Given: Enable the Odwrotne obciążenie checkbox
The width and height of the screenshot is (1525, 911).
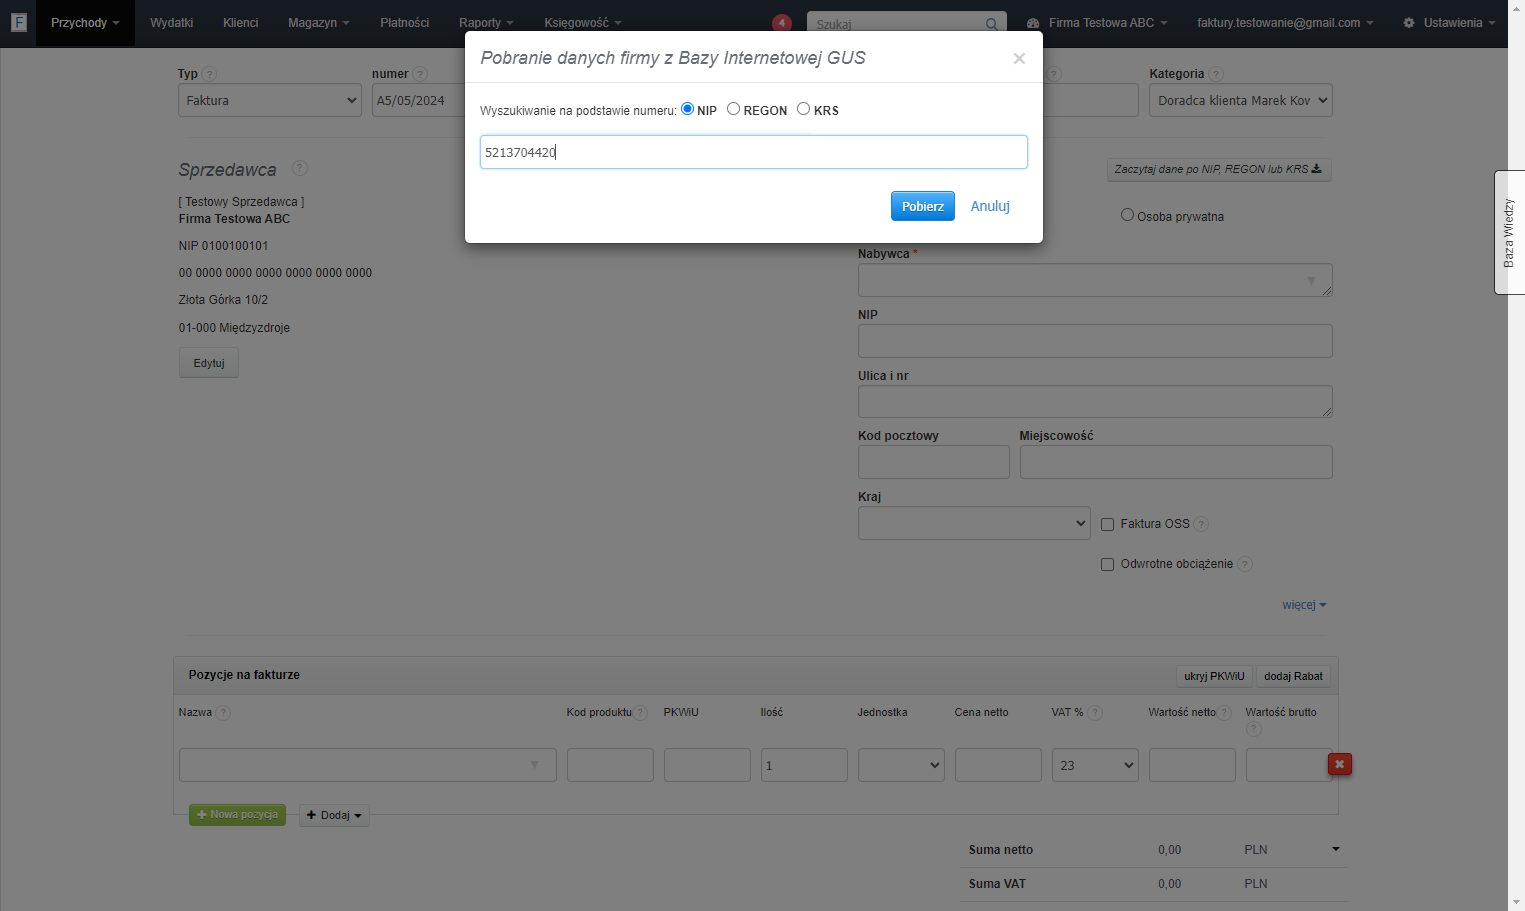Looking at the screenshot, I should pos(1108,565).
